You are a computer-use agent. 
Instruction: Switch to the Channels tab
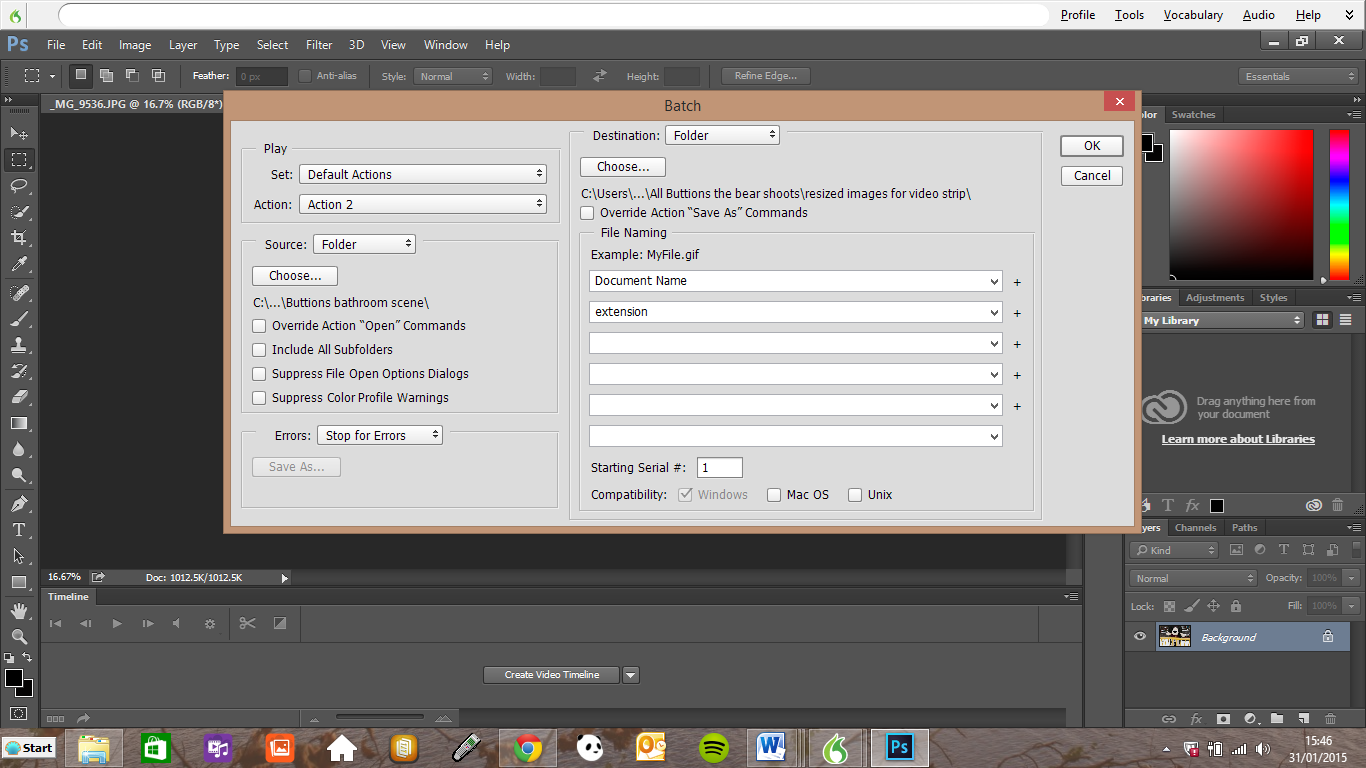tap(1195, 527)
